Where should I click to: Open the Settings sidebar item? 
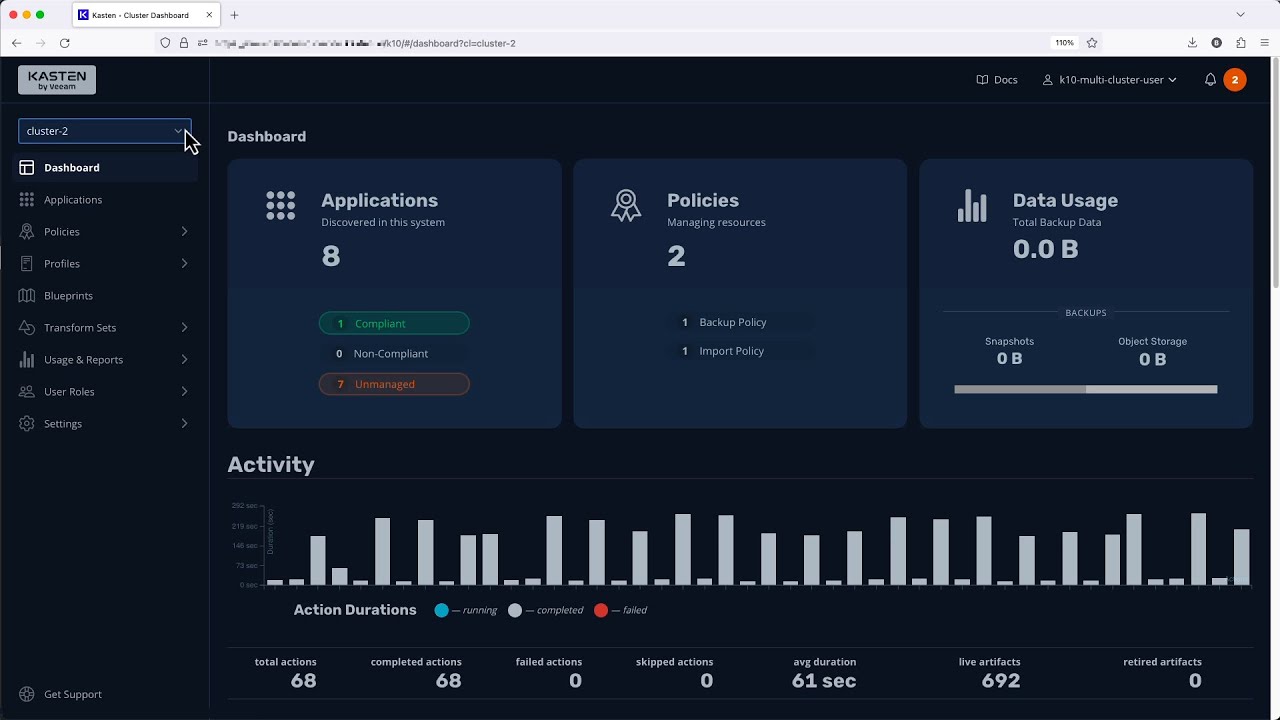(104, 424)
